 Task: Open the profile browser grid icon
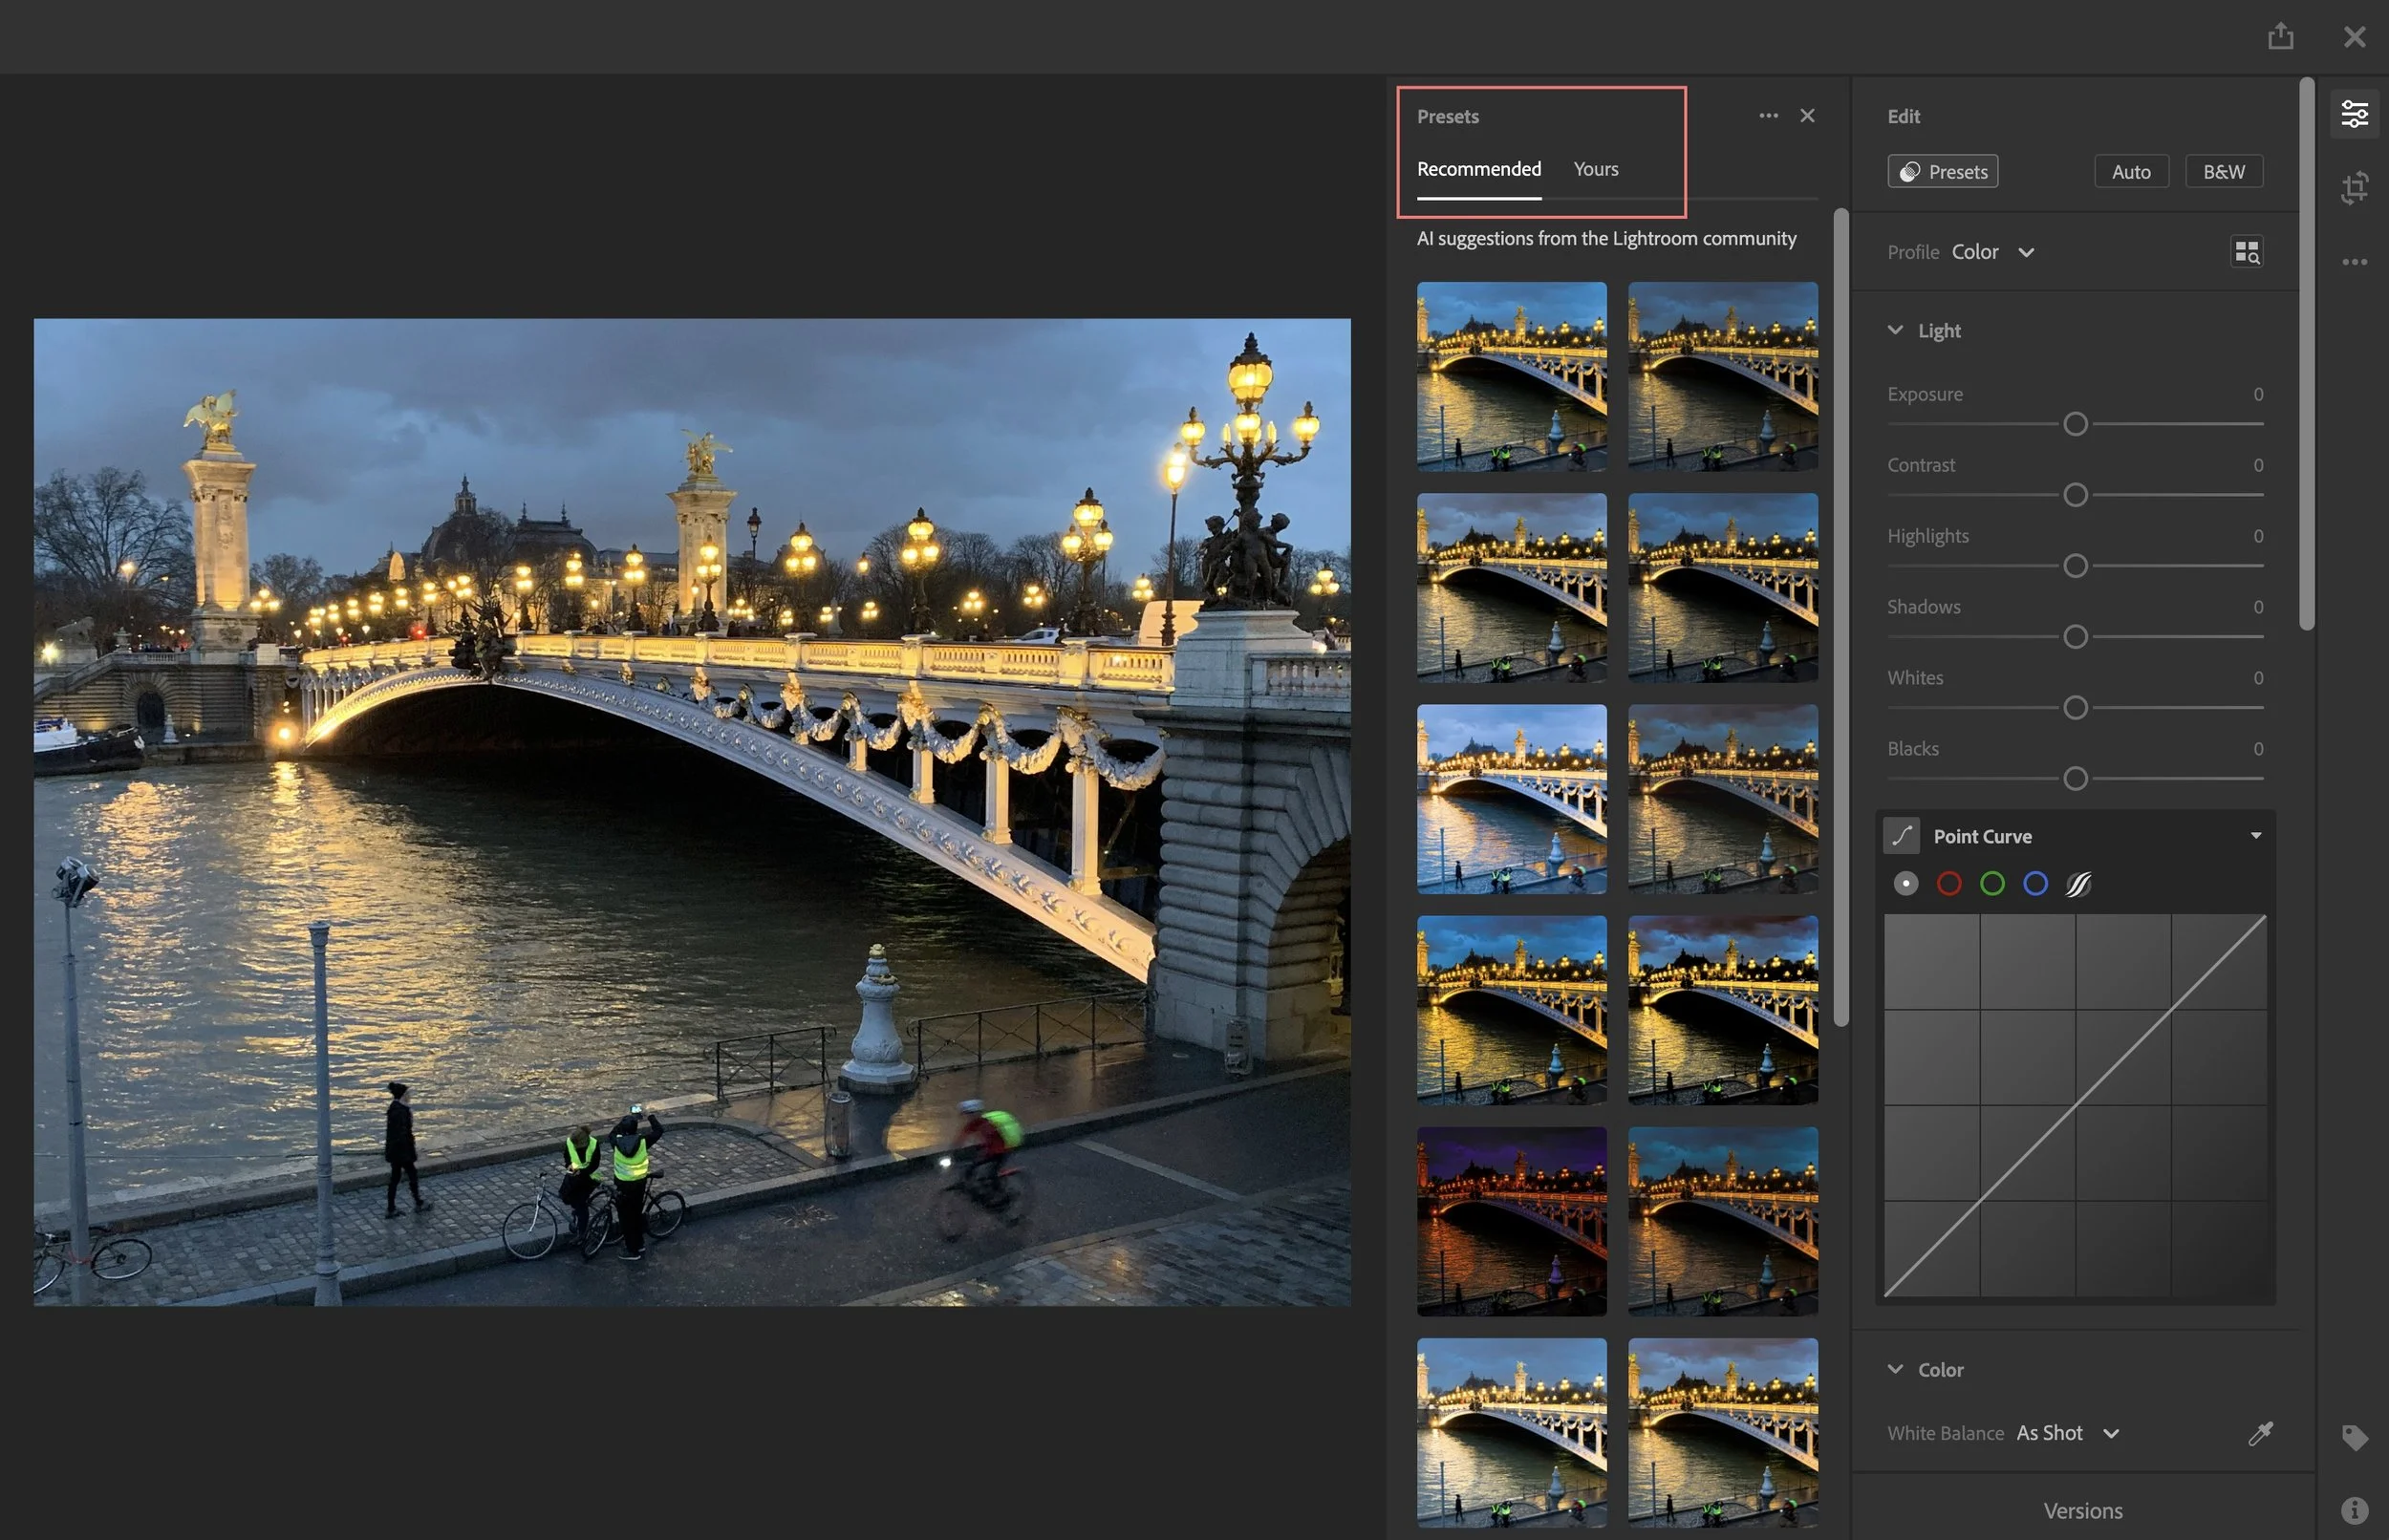coord(2246,252)
